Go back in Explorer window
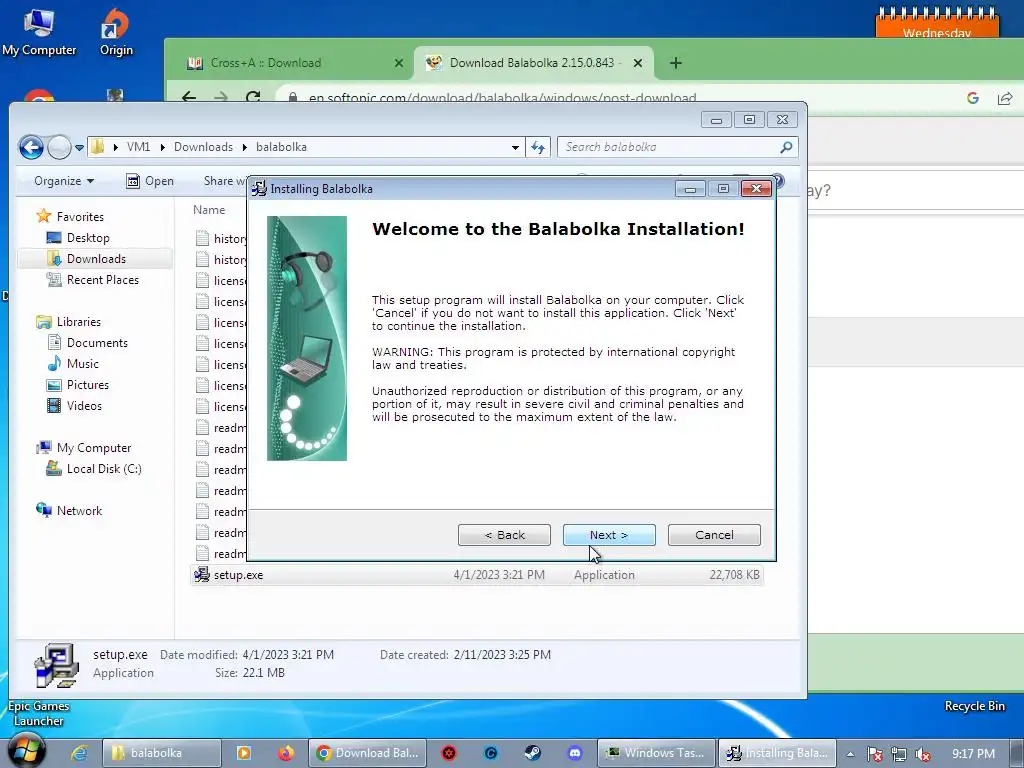The image size is (1024, 768). [31, 147]
